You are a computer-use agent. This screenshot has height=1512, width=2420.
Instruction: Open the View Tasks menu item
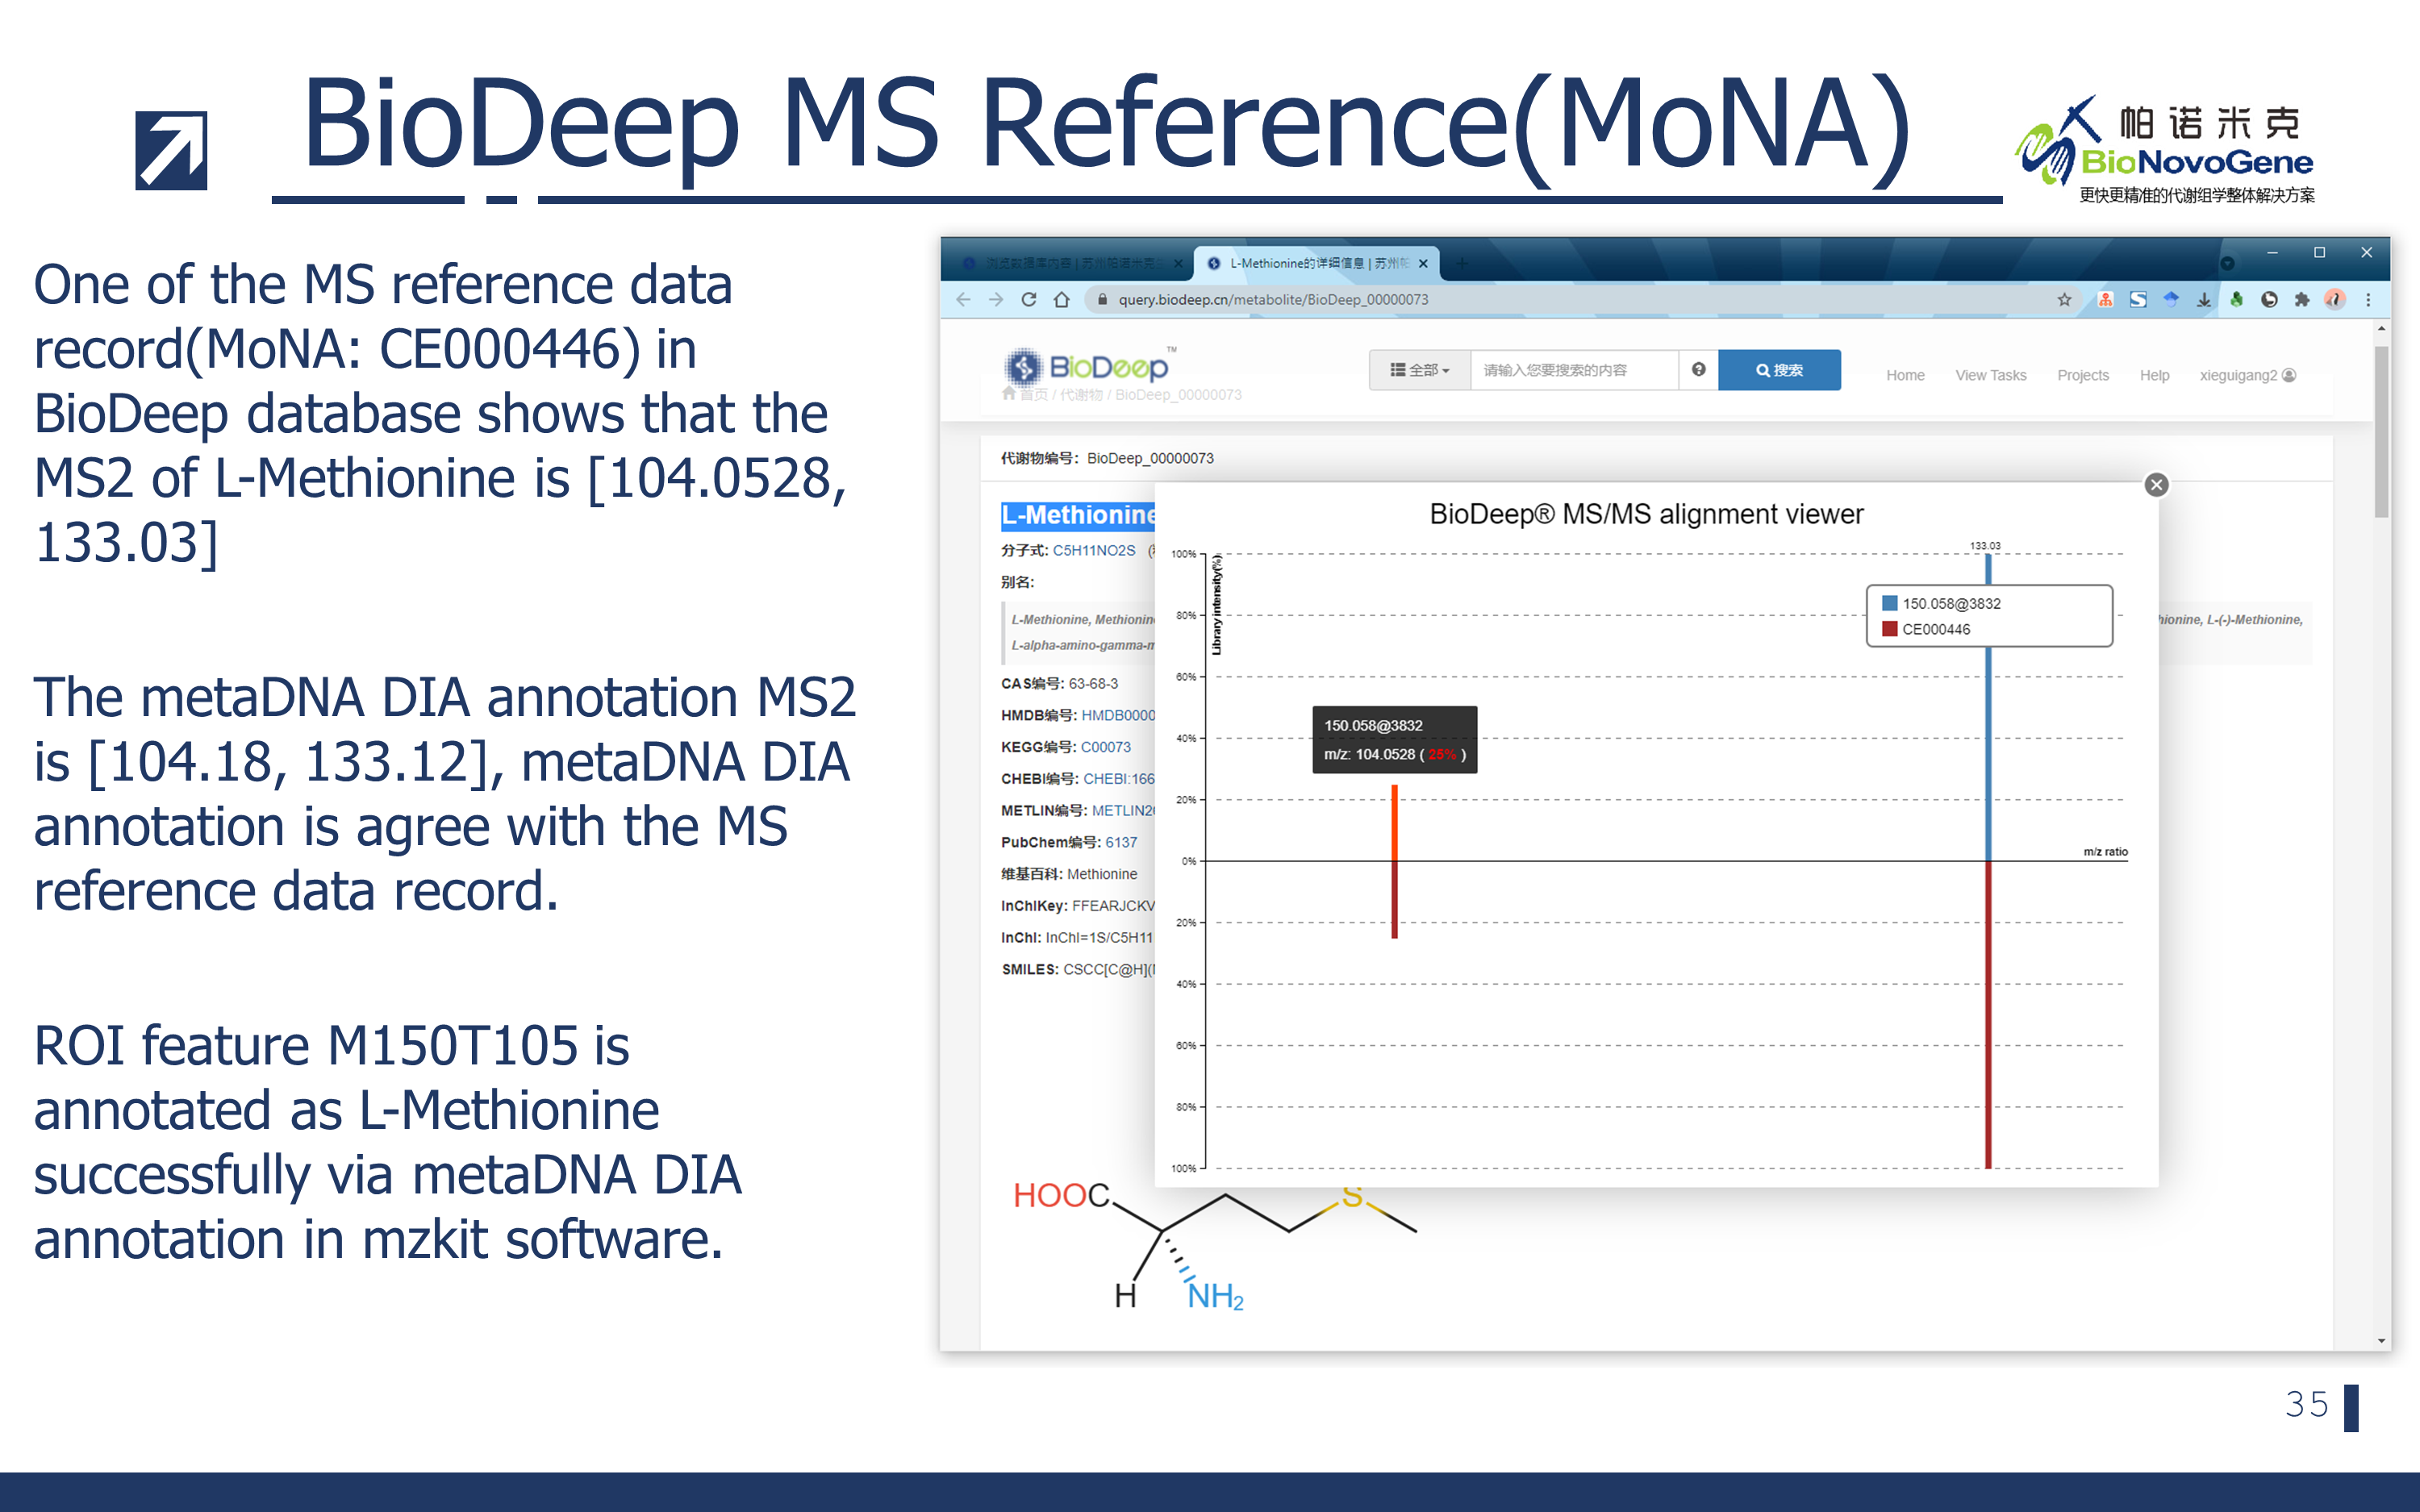coord(1990,375)
